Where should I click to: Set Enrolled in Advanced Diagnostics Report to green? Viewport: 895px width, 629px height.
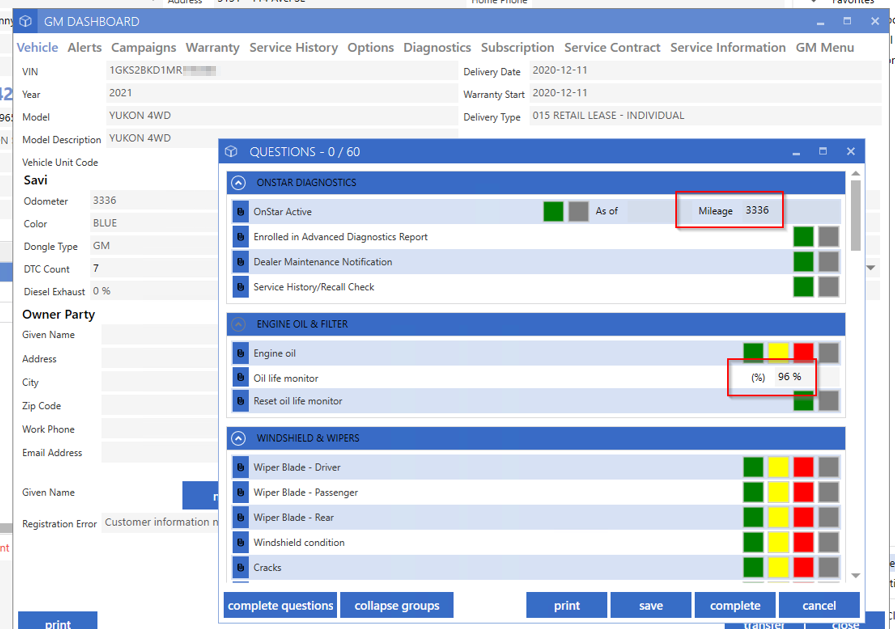[803, 236]
